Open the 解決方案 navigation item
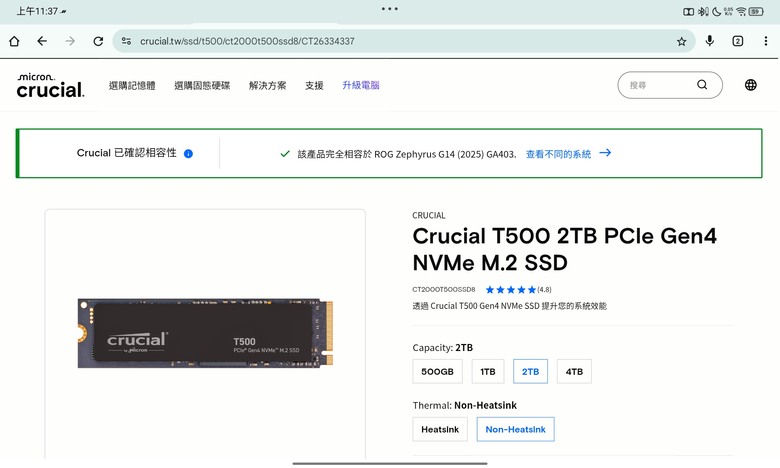The image size is (780, 468). coord(268,86)
